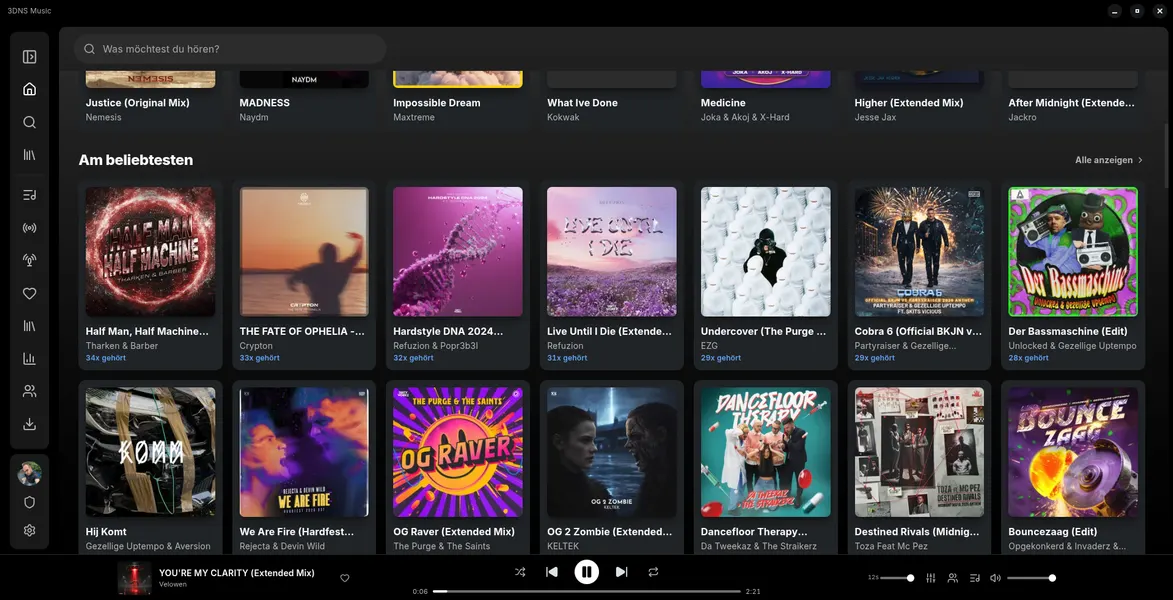
Task: Set the volume slider level
Action: 1032,578
